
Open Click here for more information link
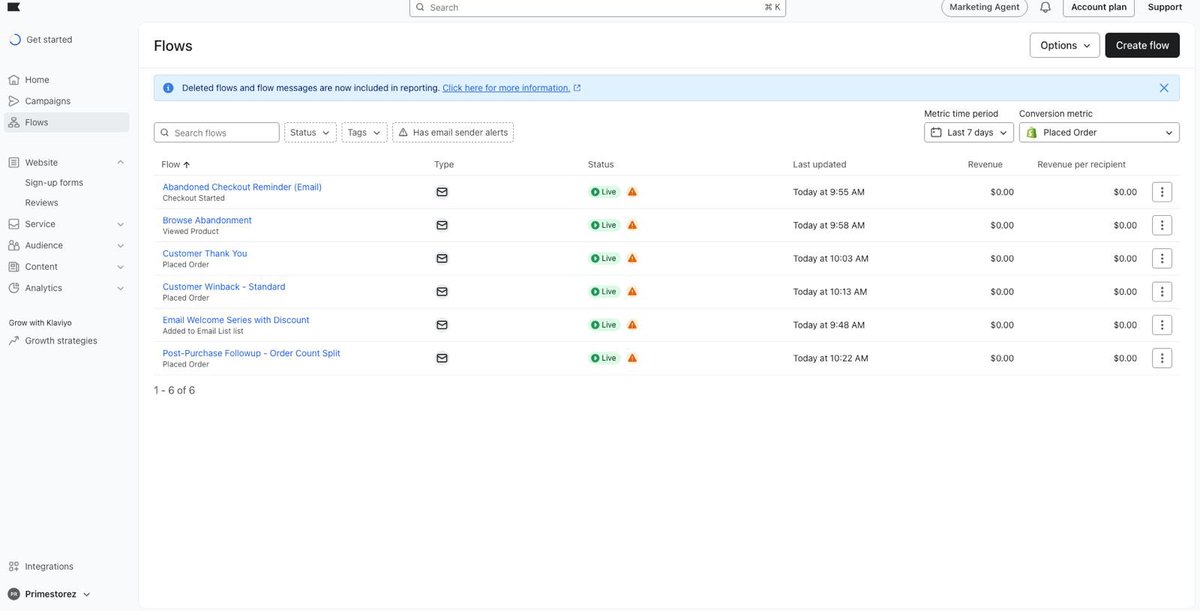pos(511,88)
